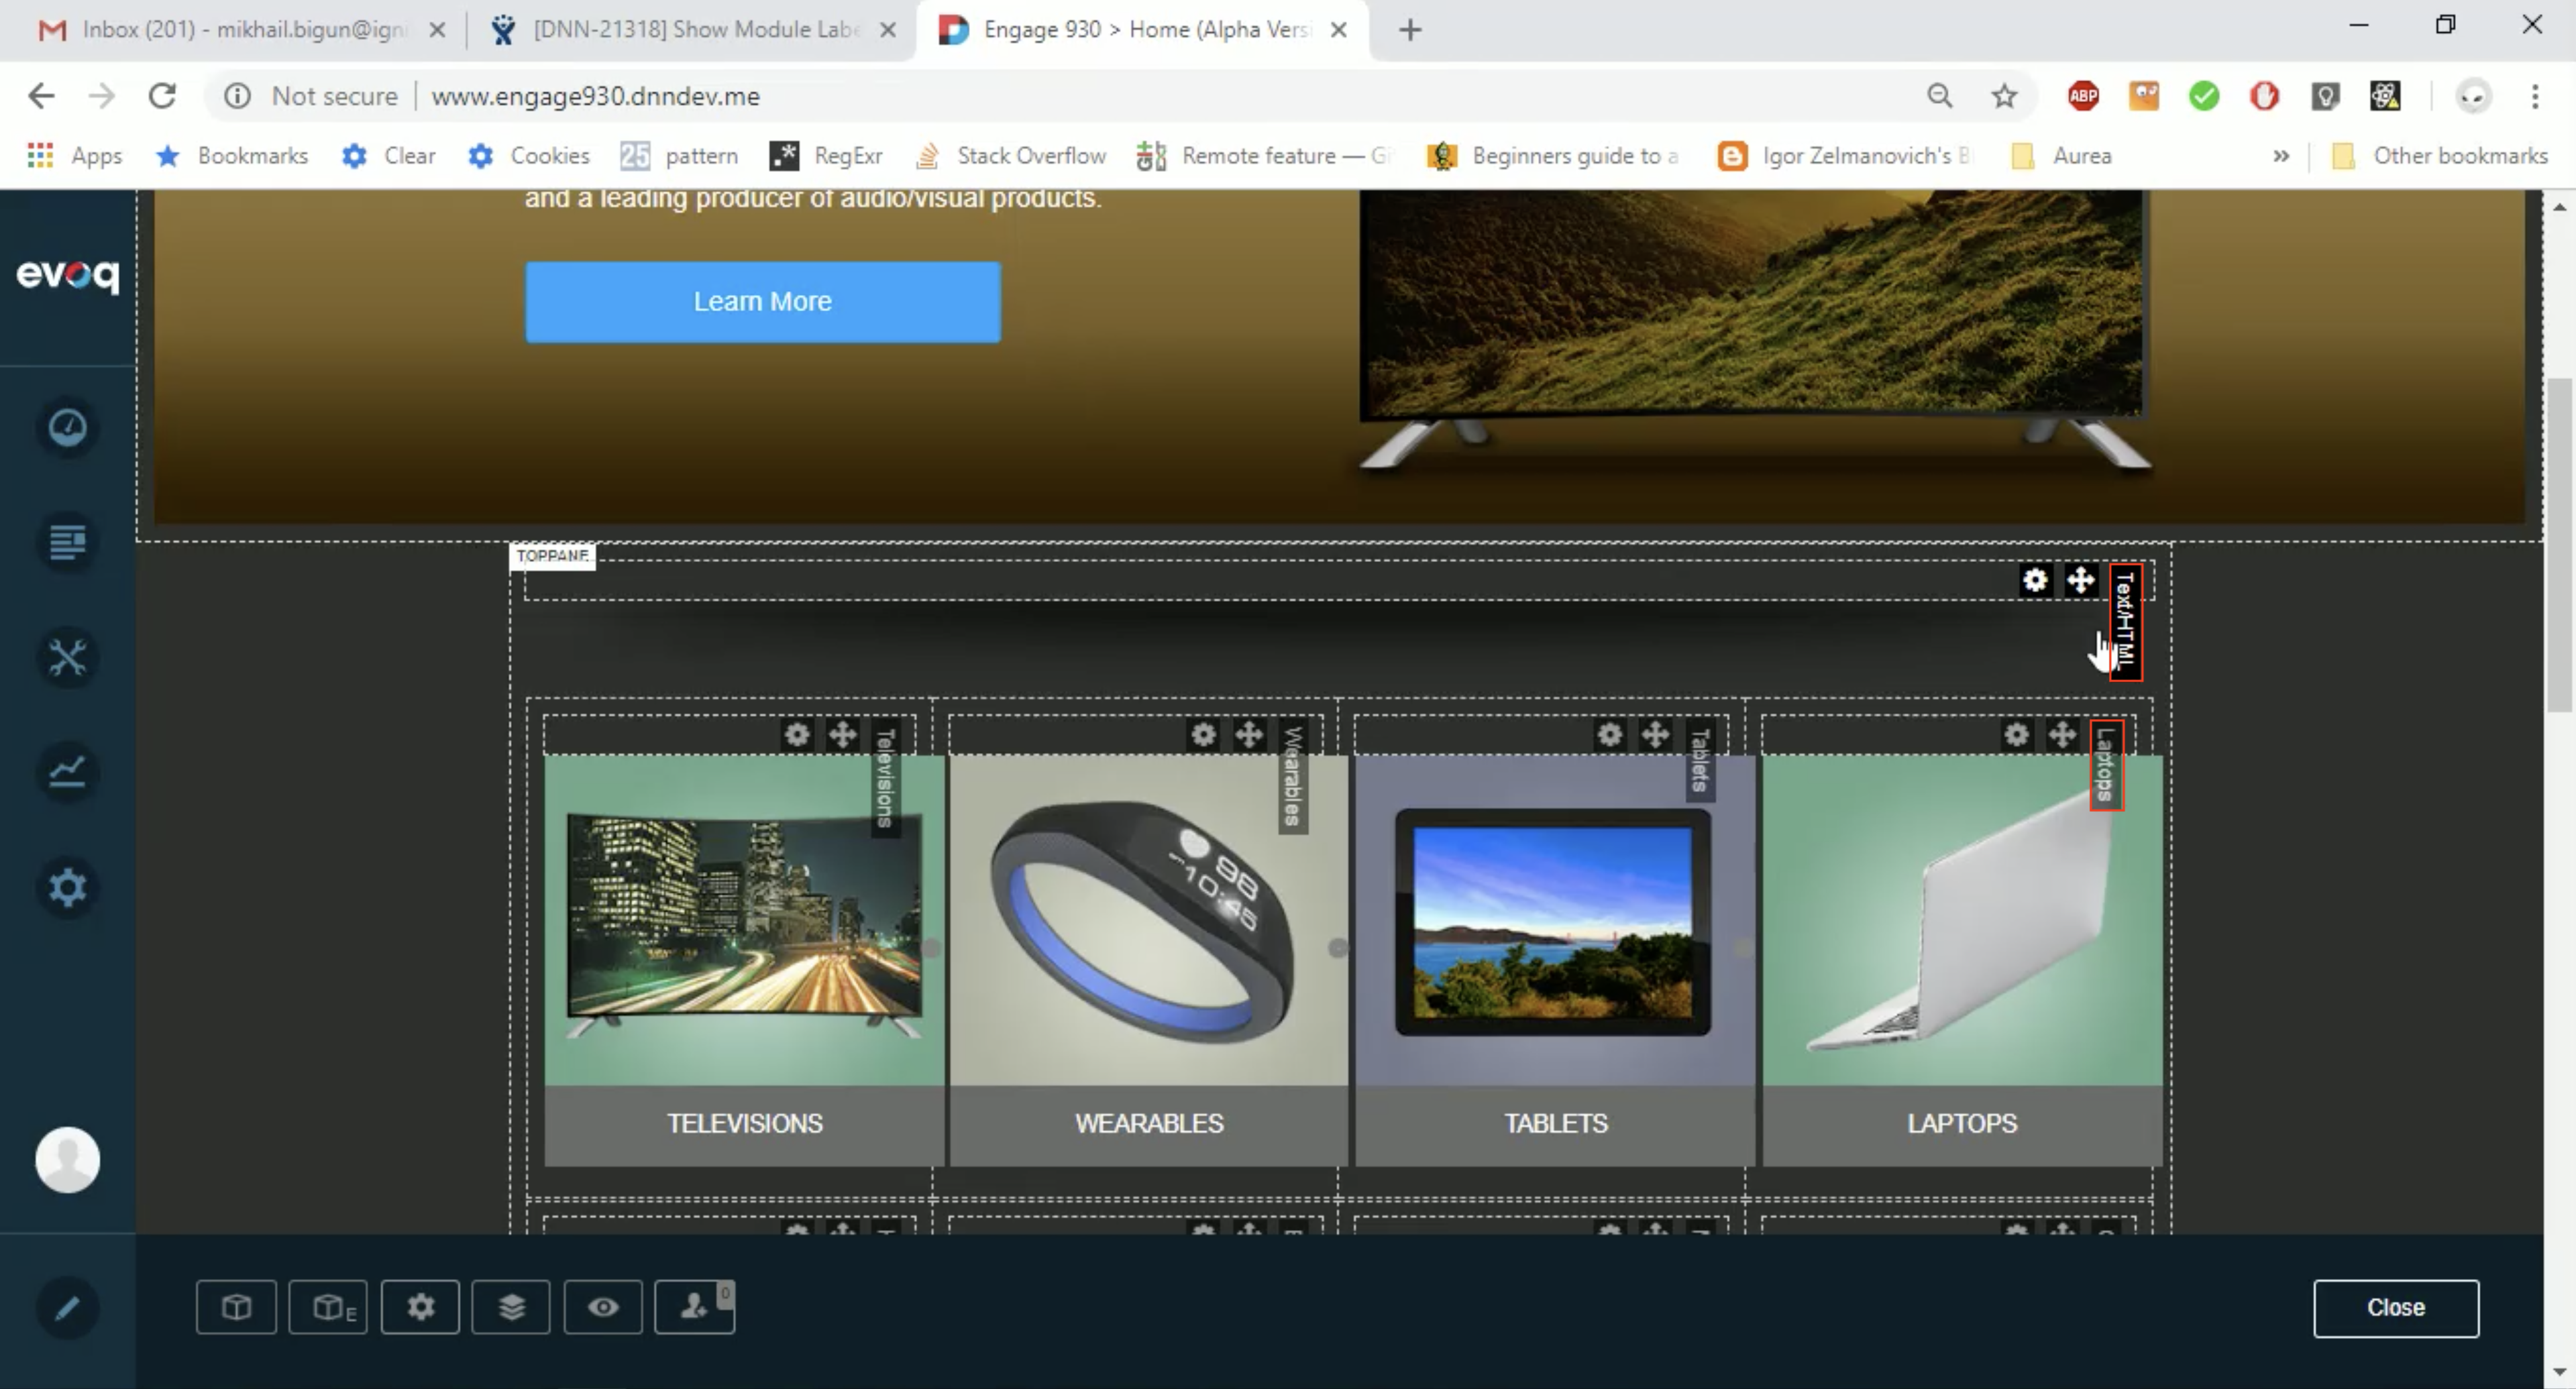Open page settings gear in bottom bar
Image resolution: width=2576 pixels, height=1389 pixels.
pyautogui.click(x=420, y=1307)
